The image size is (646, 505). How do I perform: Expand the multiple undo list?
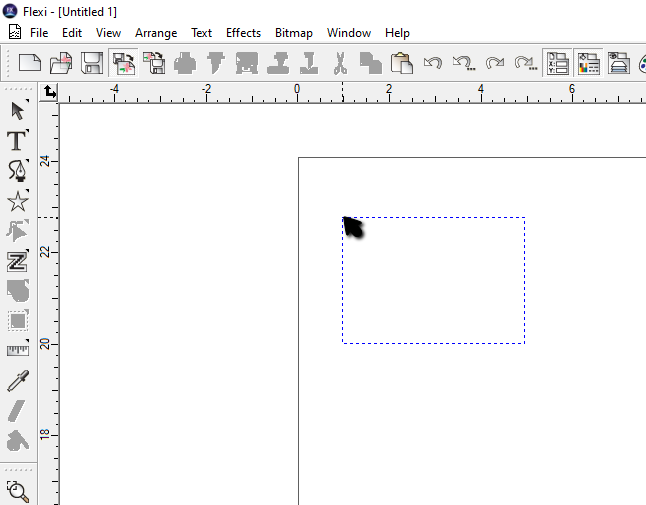click(x=463, y=64)
